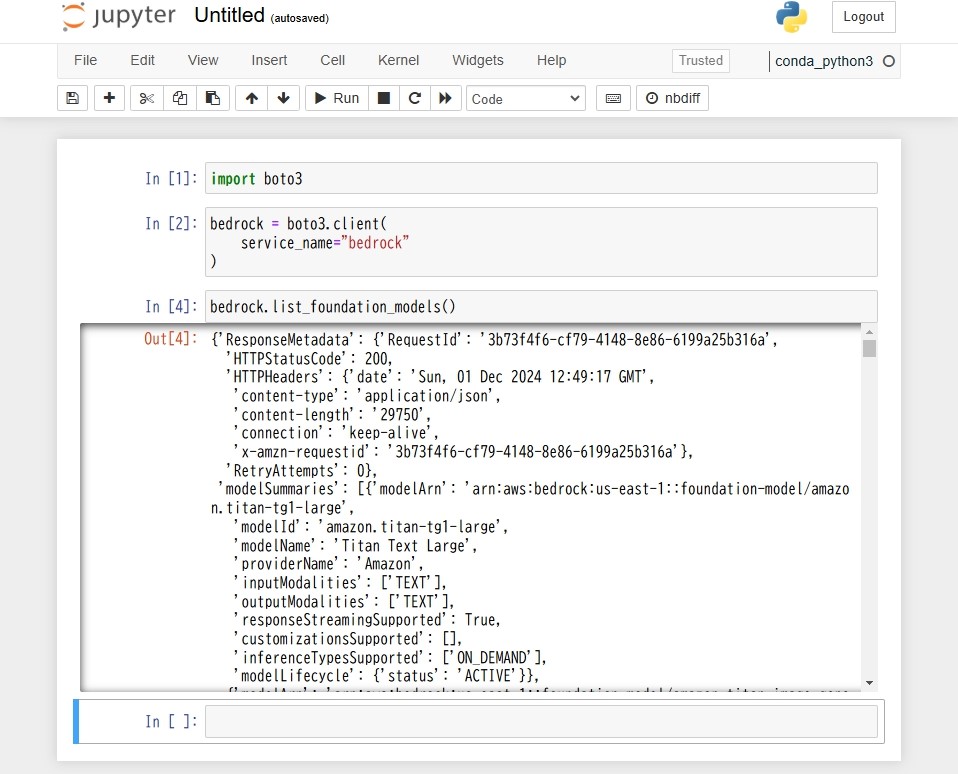This screenshot has width=958, height=774.
Task: Interrupt the kernel with stop icon
Action: 384,98
